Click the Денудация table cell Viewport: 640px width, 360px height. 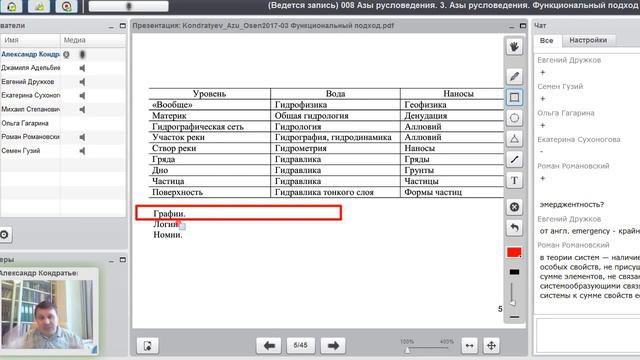pyautogui.click(x=452, y=116)
